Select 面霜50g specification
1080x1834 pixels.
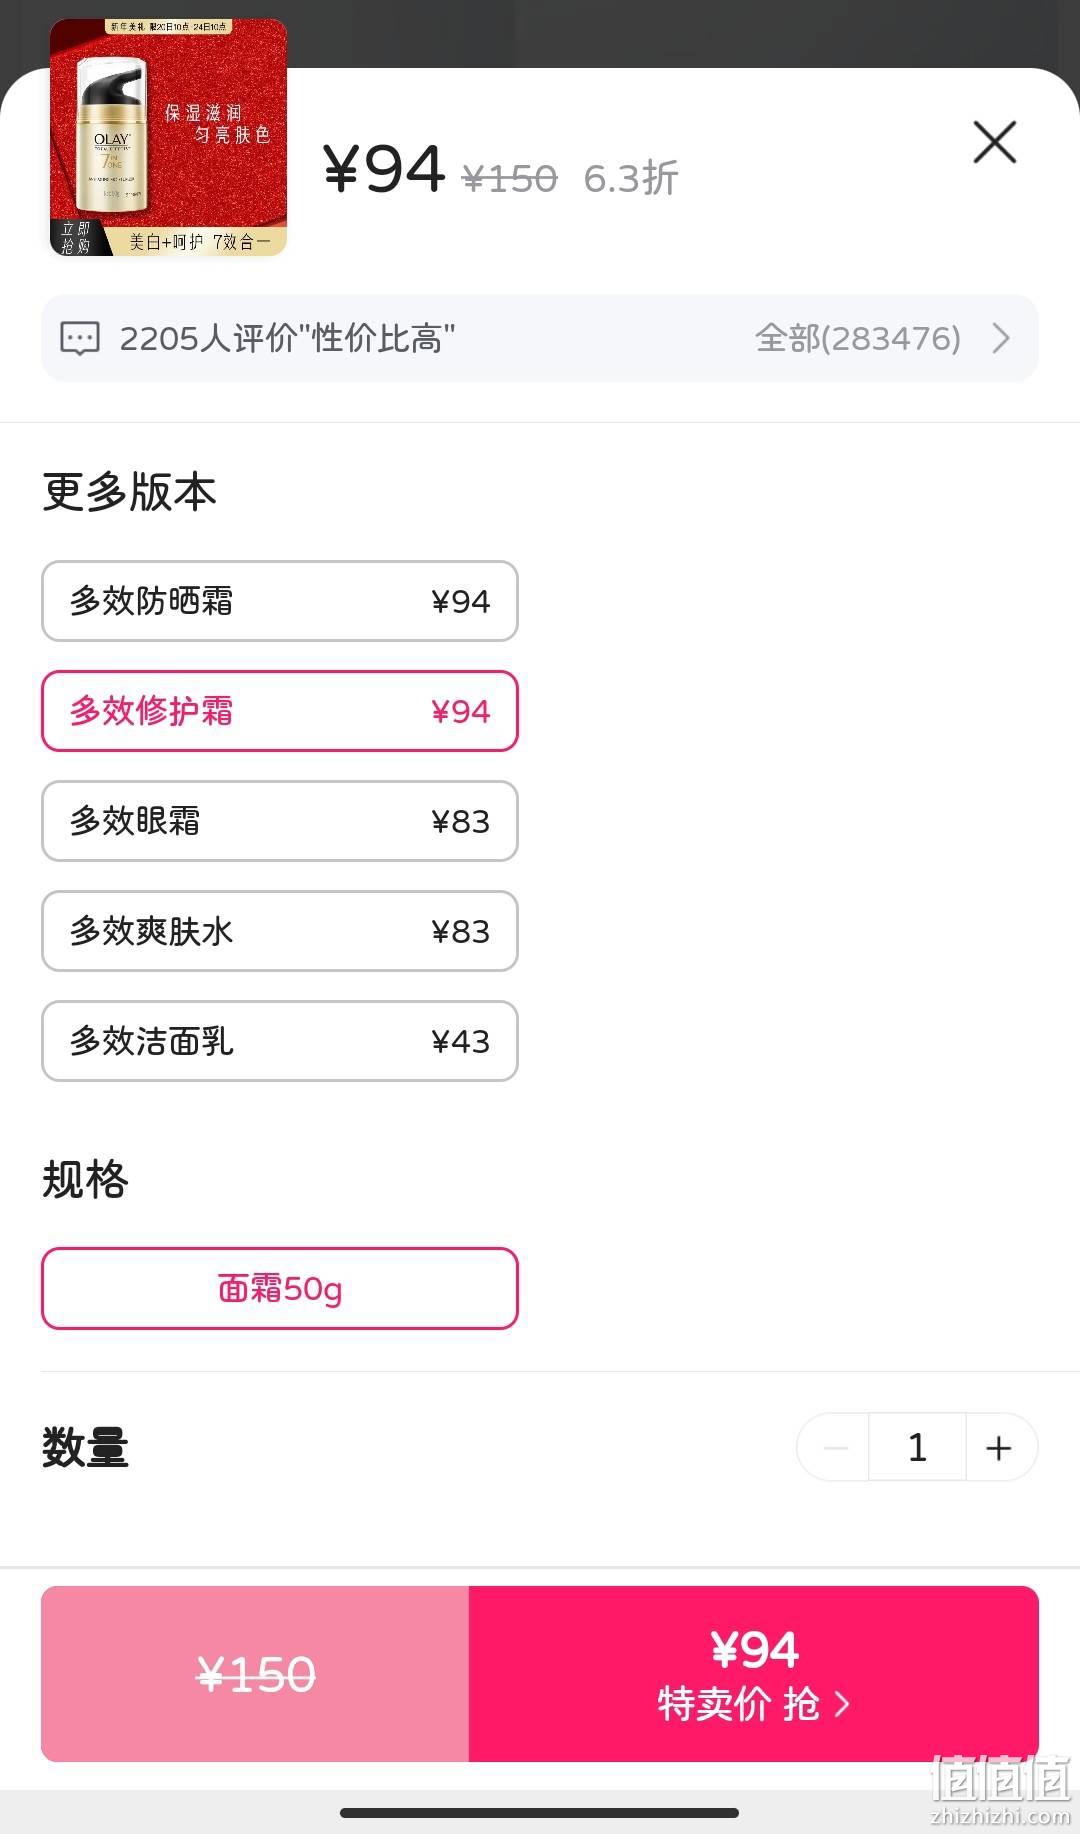tap(280, 1288)
